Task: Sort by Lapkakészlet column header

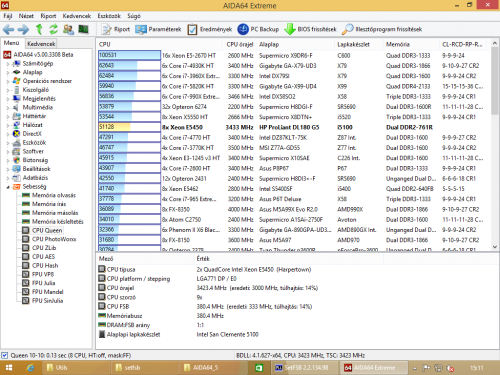Action: click(358, 44)
